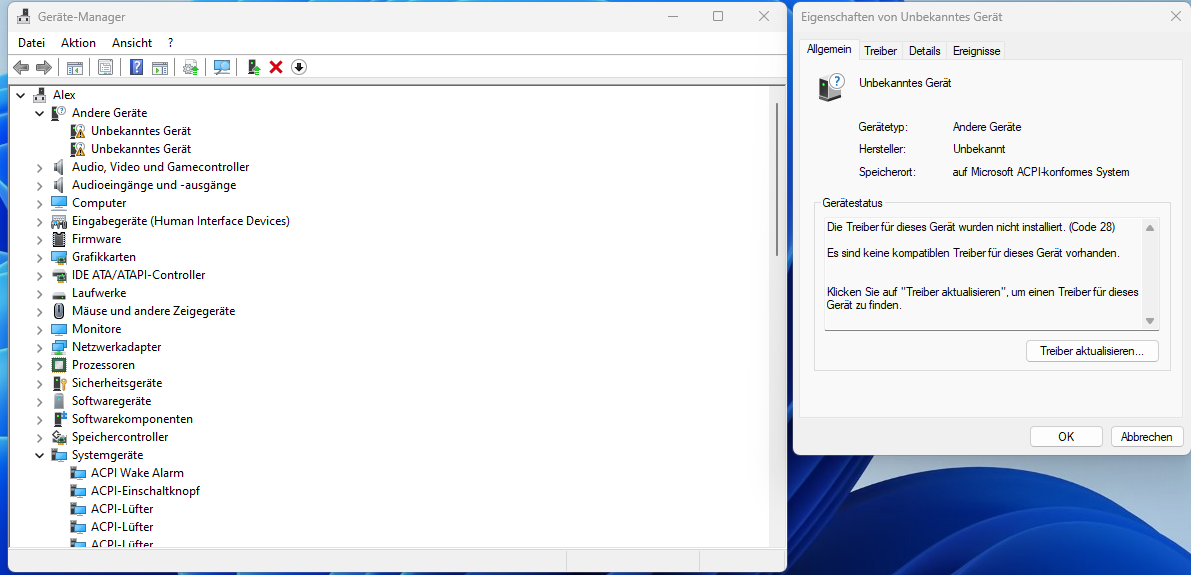Click the Treiber aktualisieren... button

pos(1092,351)
